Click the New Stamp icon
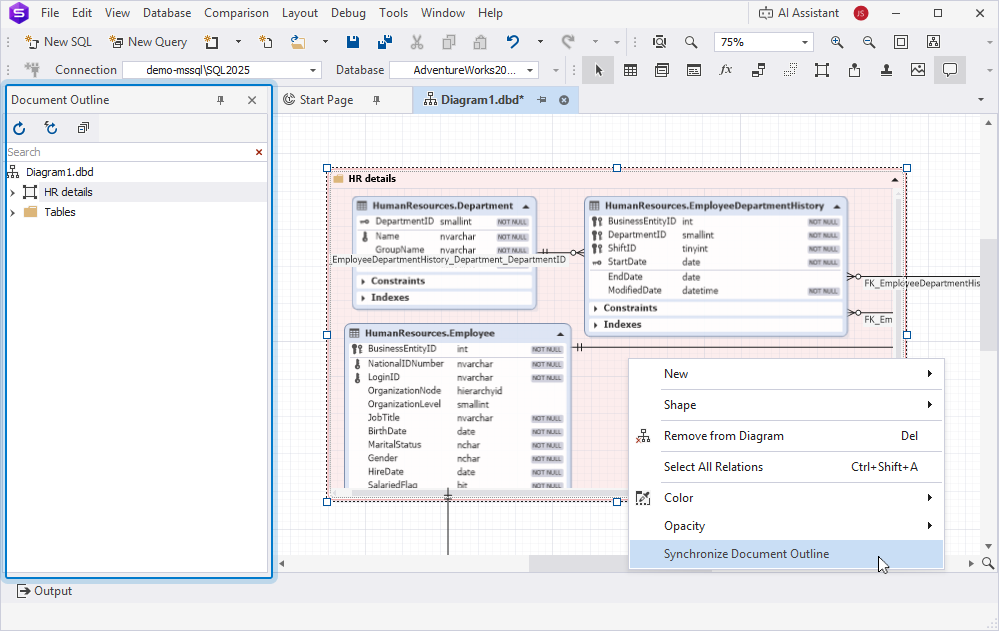Image resolution: width=999 pixels, height=631 pixels. (x=886, y=70)
